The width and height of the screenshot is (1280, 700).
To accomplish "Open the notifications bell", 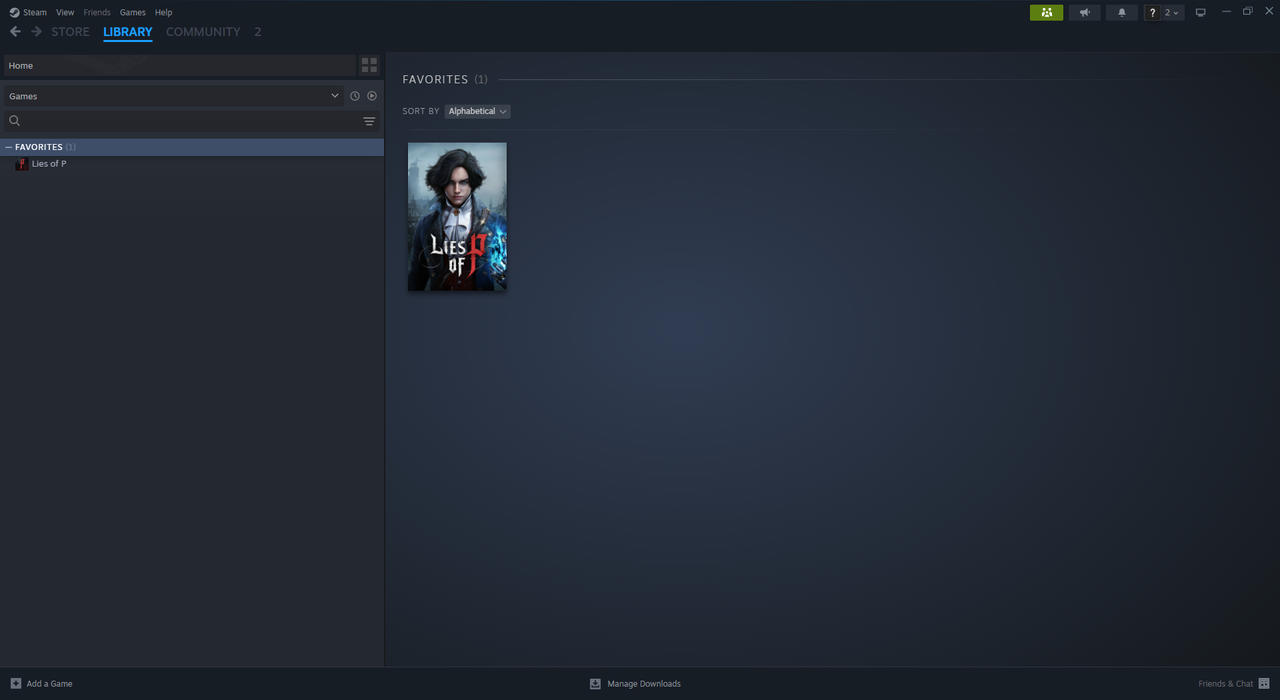I will (x=1122, y=12).
